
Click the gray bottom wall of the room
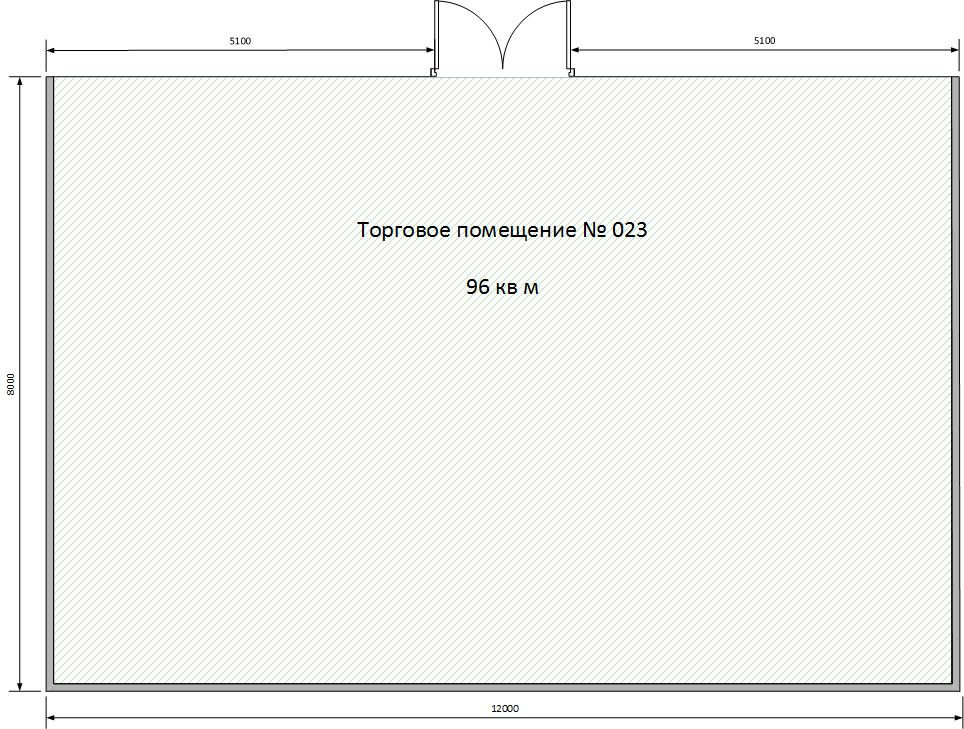[500, 687]
